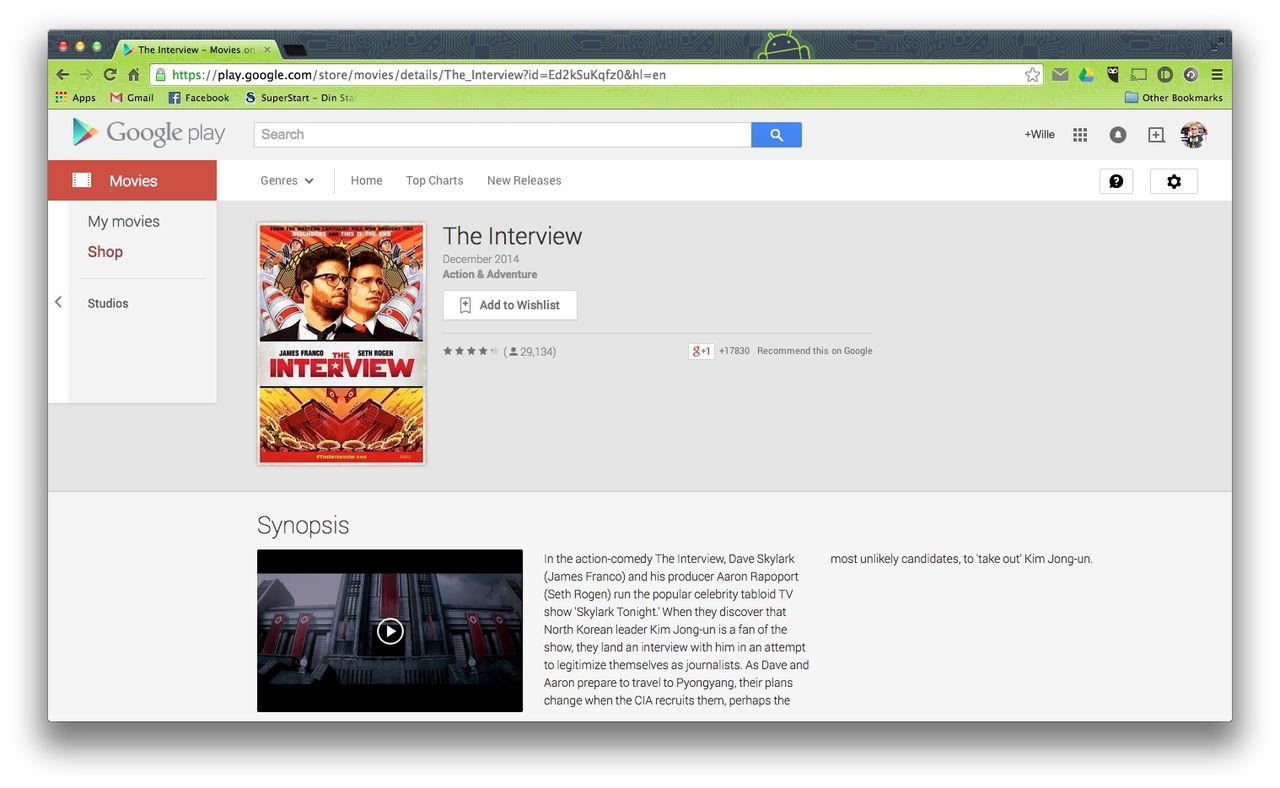Viewport: 1280px width, 788px height.
Task: Open the Google Drive extension icon
Action: click(1086, 75)
